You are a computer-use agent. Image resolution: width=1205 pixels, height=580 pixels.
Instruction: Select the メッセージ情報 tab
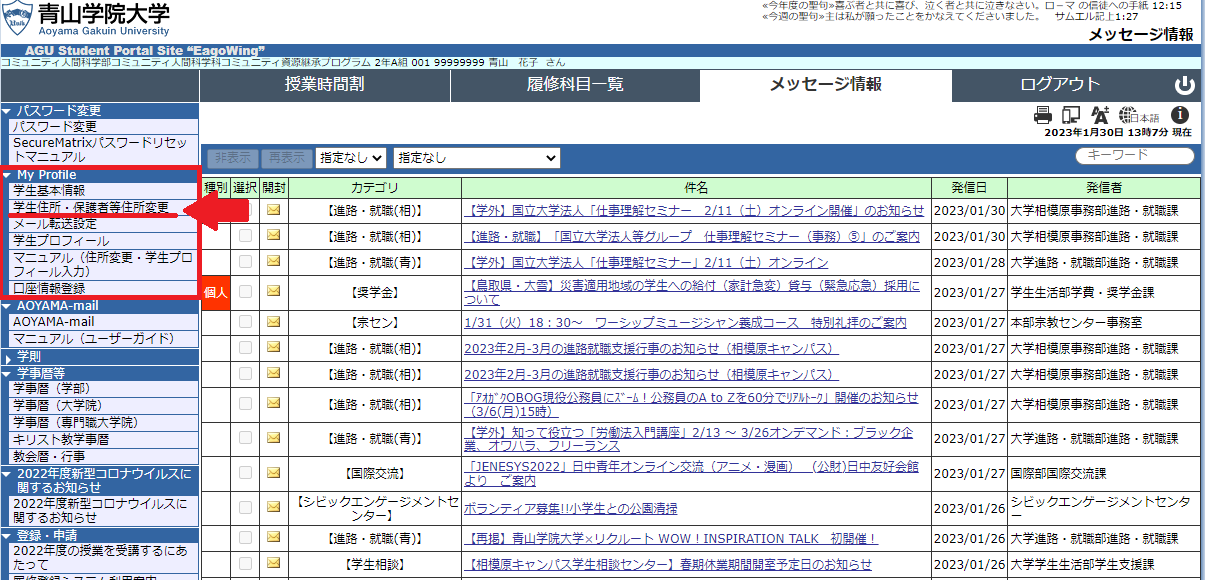(826, 85)
